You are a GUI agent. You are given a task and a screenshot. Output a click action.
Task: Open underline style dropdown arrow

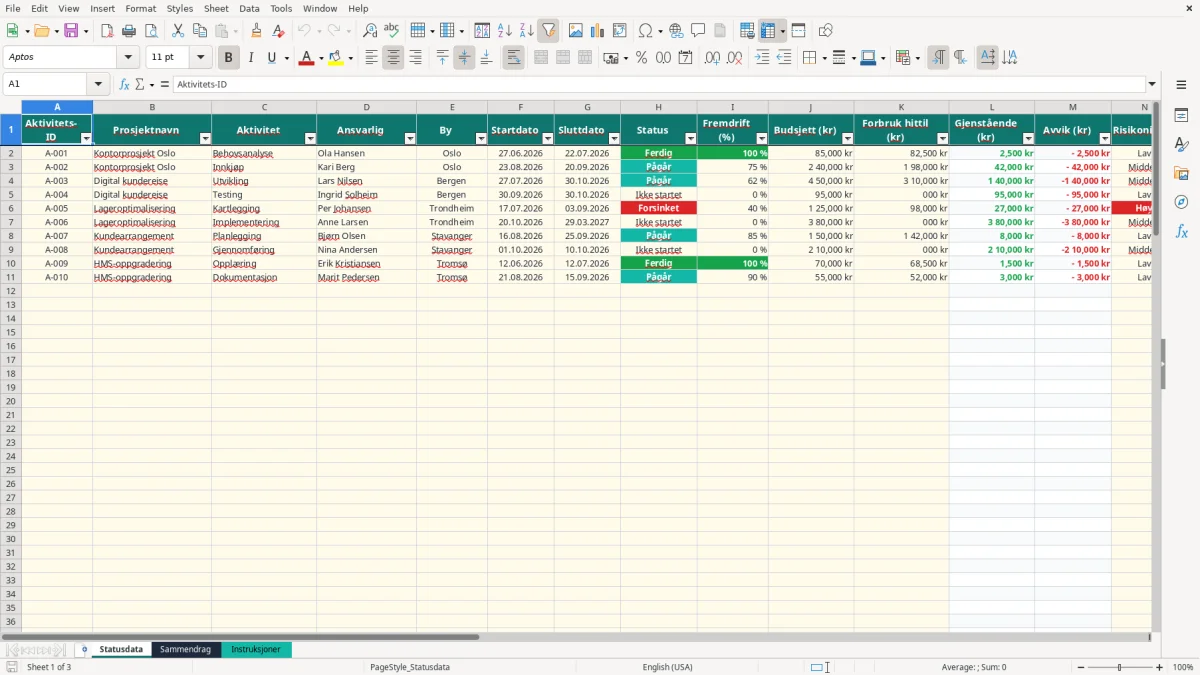286,58
